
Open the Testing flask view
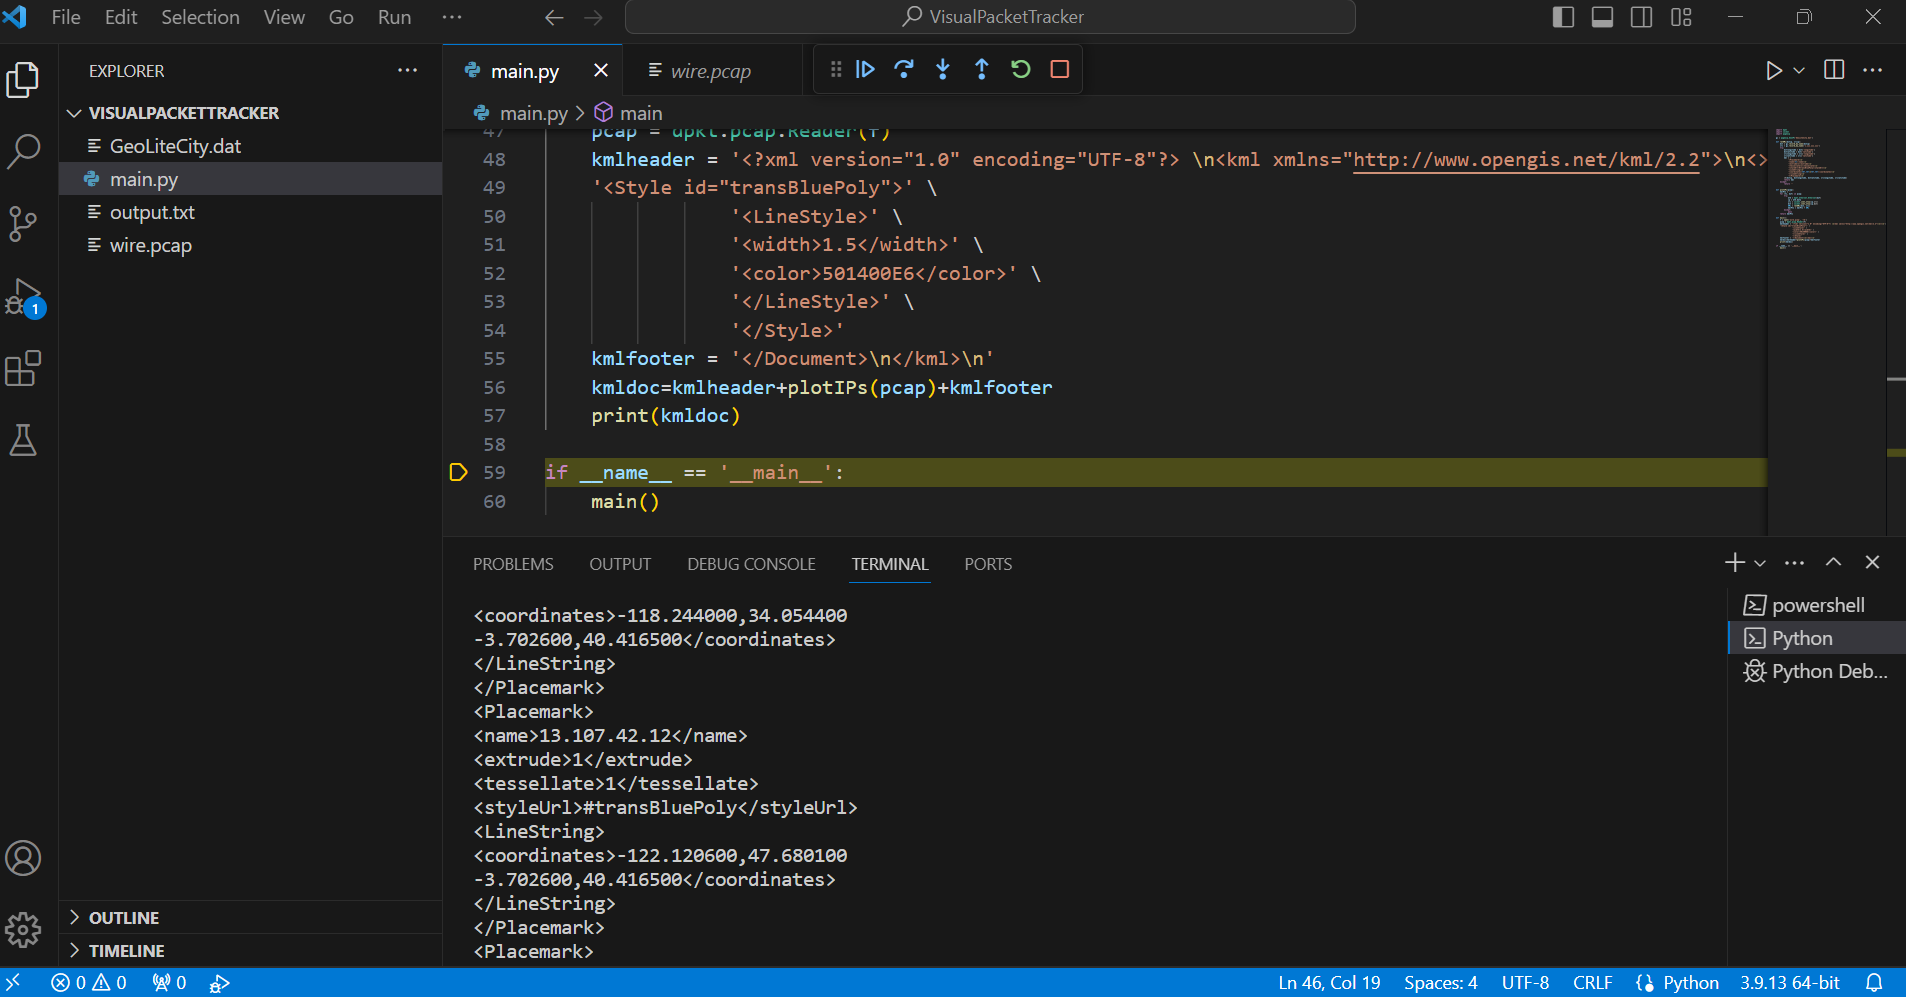point(23,440)
